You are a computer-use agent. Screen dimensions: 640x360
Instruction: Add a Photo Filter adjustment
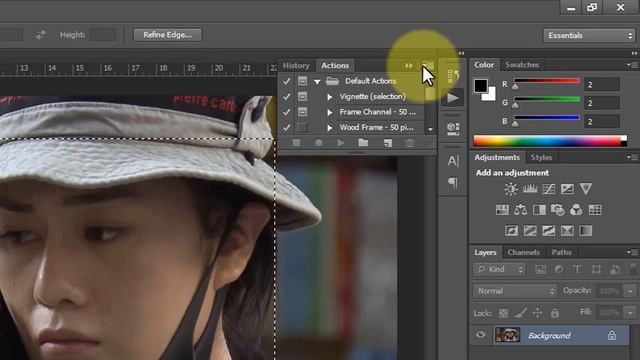(558, 210)
